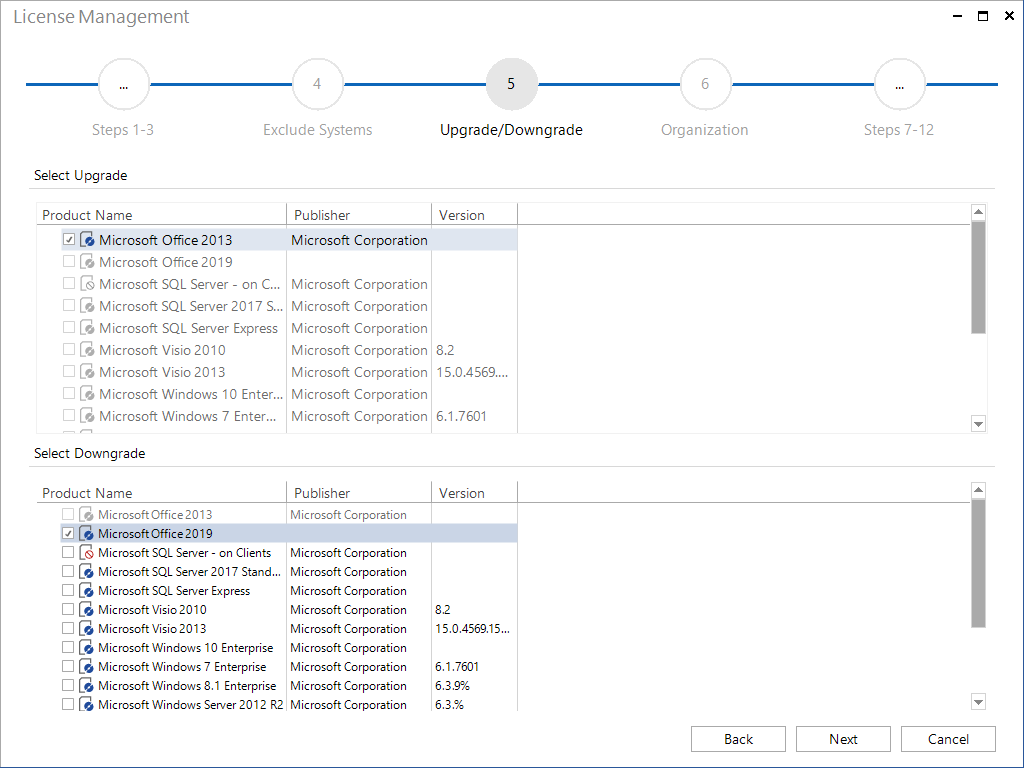Click the Office 2019 downgrade row icon
This screenshot has width=1024, height=768.
tap(86, 534)
